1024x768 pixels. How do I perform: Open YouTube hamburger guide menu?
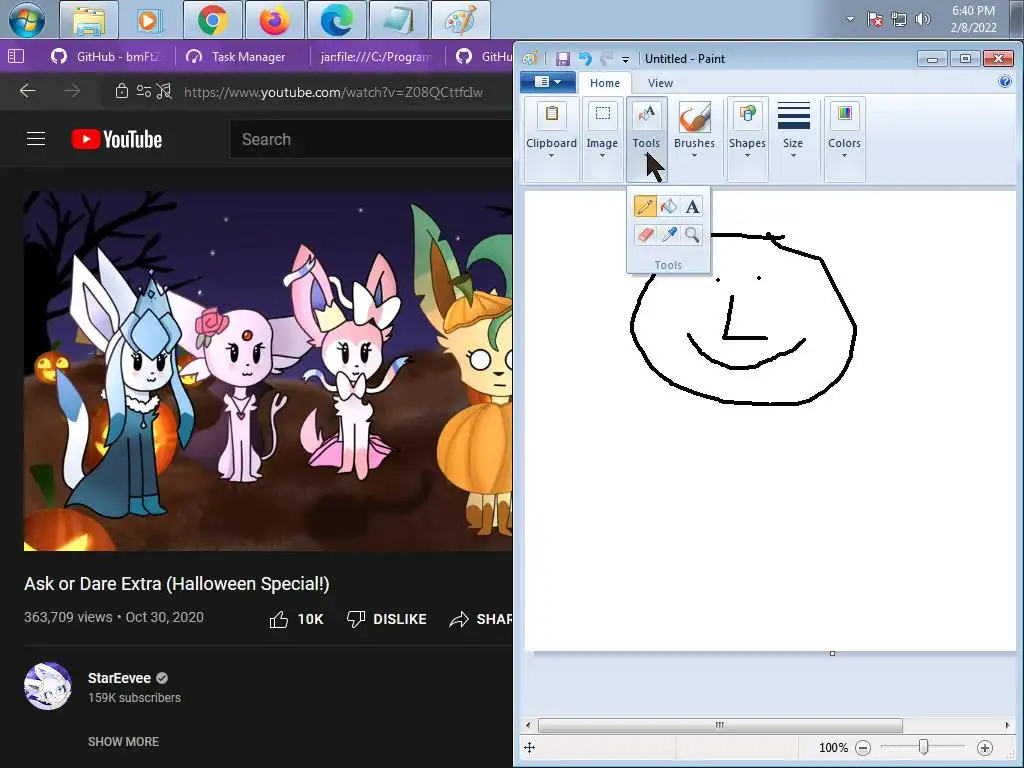[36, 139]
